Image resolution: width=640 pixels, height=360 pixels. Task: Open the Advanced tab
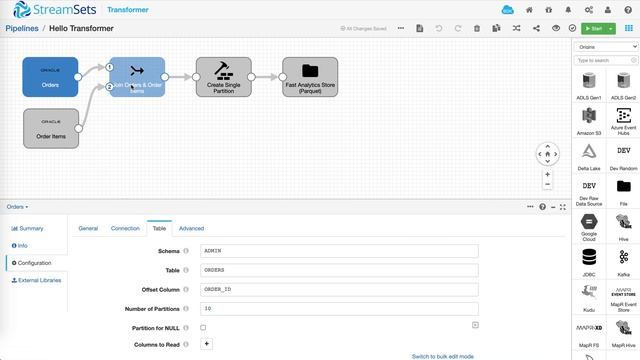point(191,228)
